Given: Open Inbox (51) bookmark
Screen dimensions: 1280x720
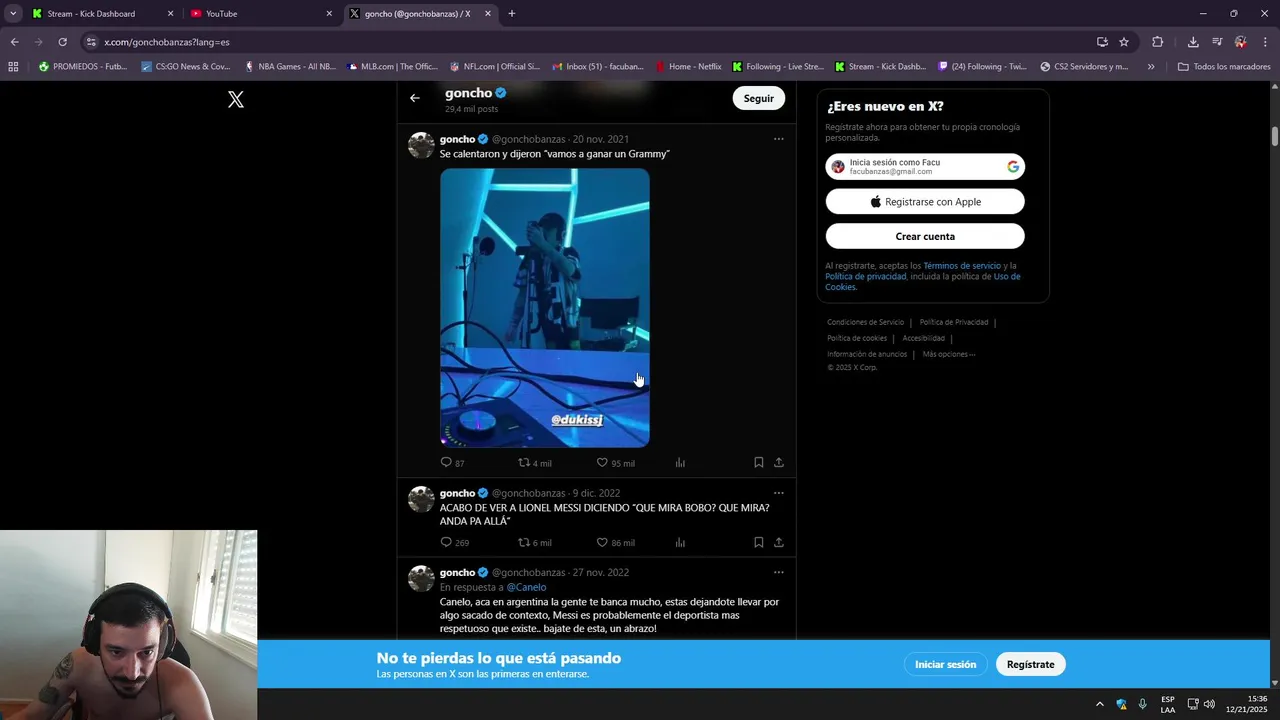Looking at the screenshot, I should 597,67.
